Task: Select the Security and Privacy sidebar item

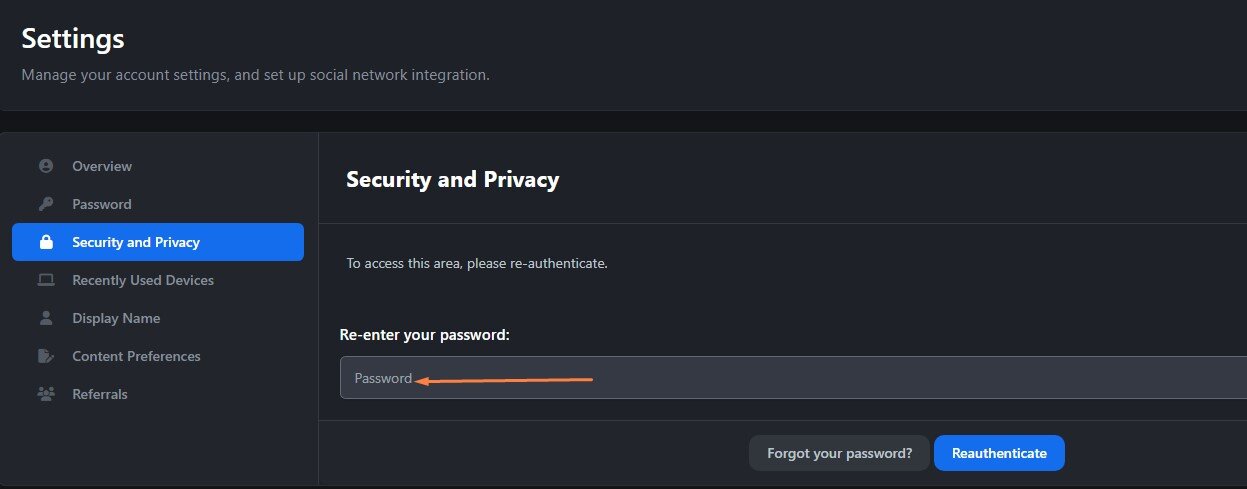Action: click(158, 242)
